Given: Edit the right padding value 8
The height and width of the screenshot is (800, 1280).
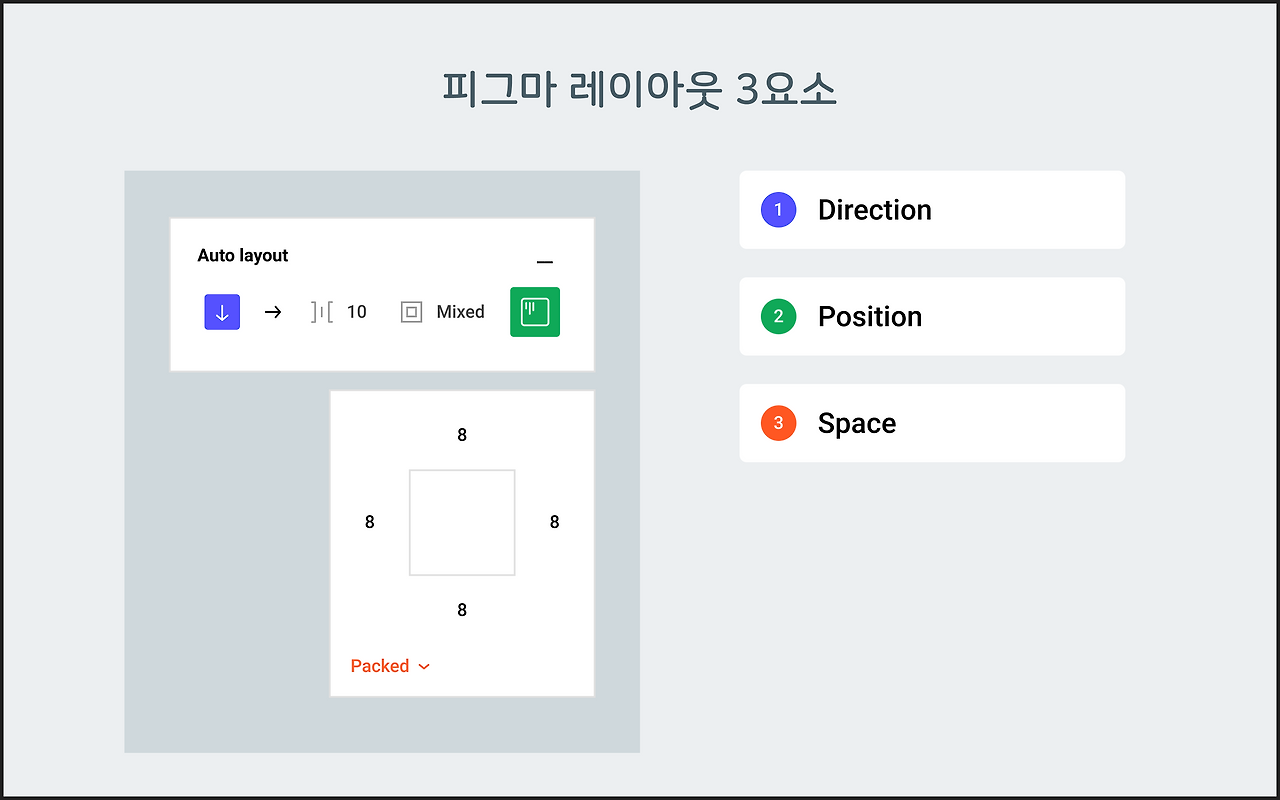Looking at the screenshot, I should [555, 522].
